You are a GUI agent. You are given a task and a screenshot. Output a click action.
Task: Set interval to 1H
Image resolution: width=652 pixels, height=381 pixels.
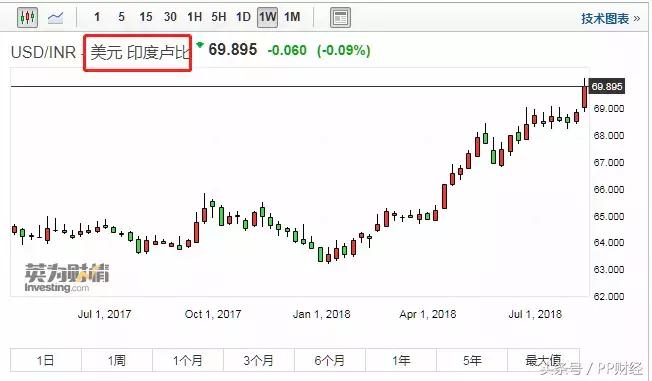pos(194,17)
